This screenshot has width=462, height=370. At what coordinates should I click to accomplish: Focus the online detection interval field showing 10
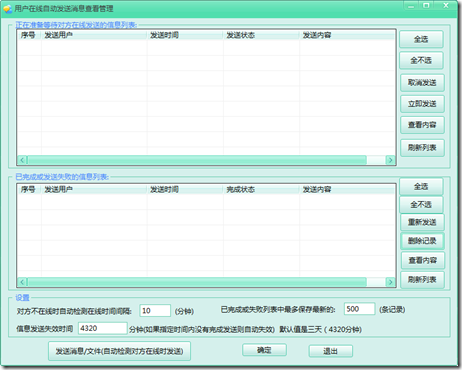(x=155, y=310)
